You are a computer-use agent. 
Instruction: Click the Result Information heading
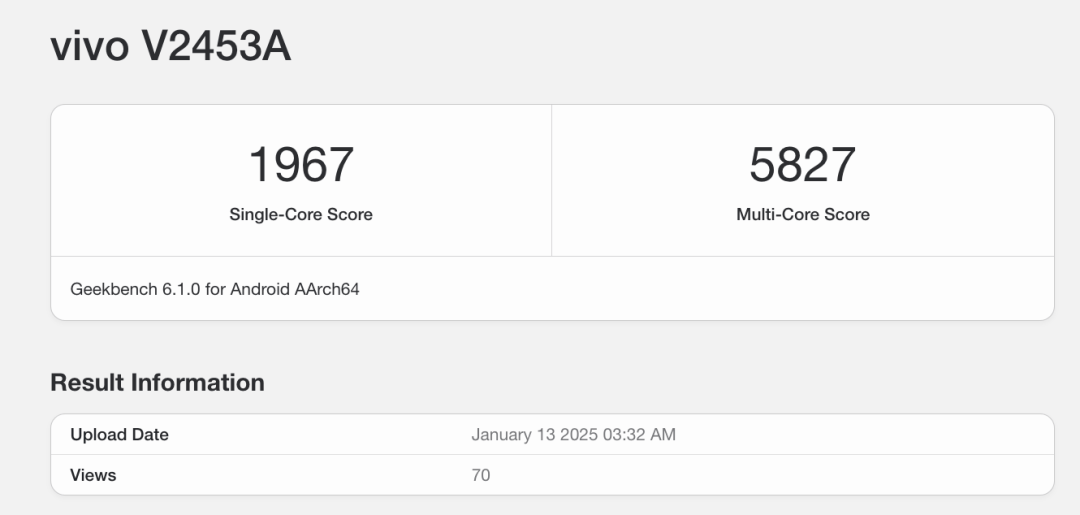(x=157, y=382)
